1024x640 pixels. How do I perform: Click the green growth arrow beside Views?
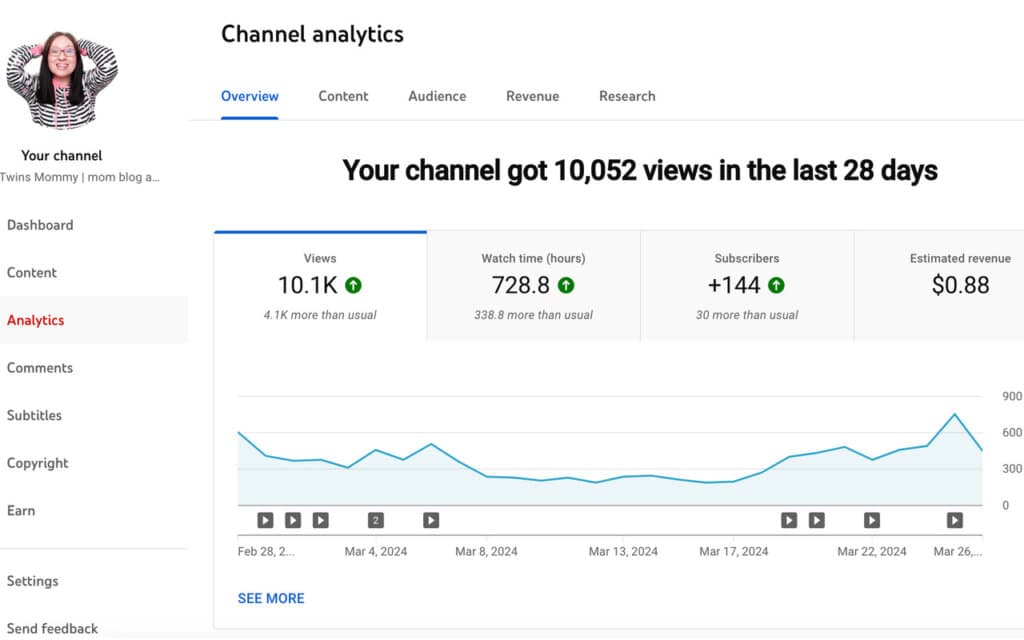tap(352, 286)
